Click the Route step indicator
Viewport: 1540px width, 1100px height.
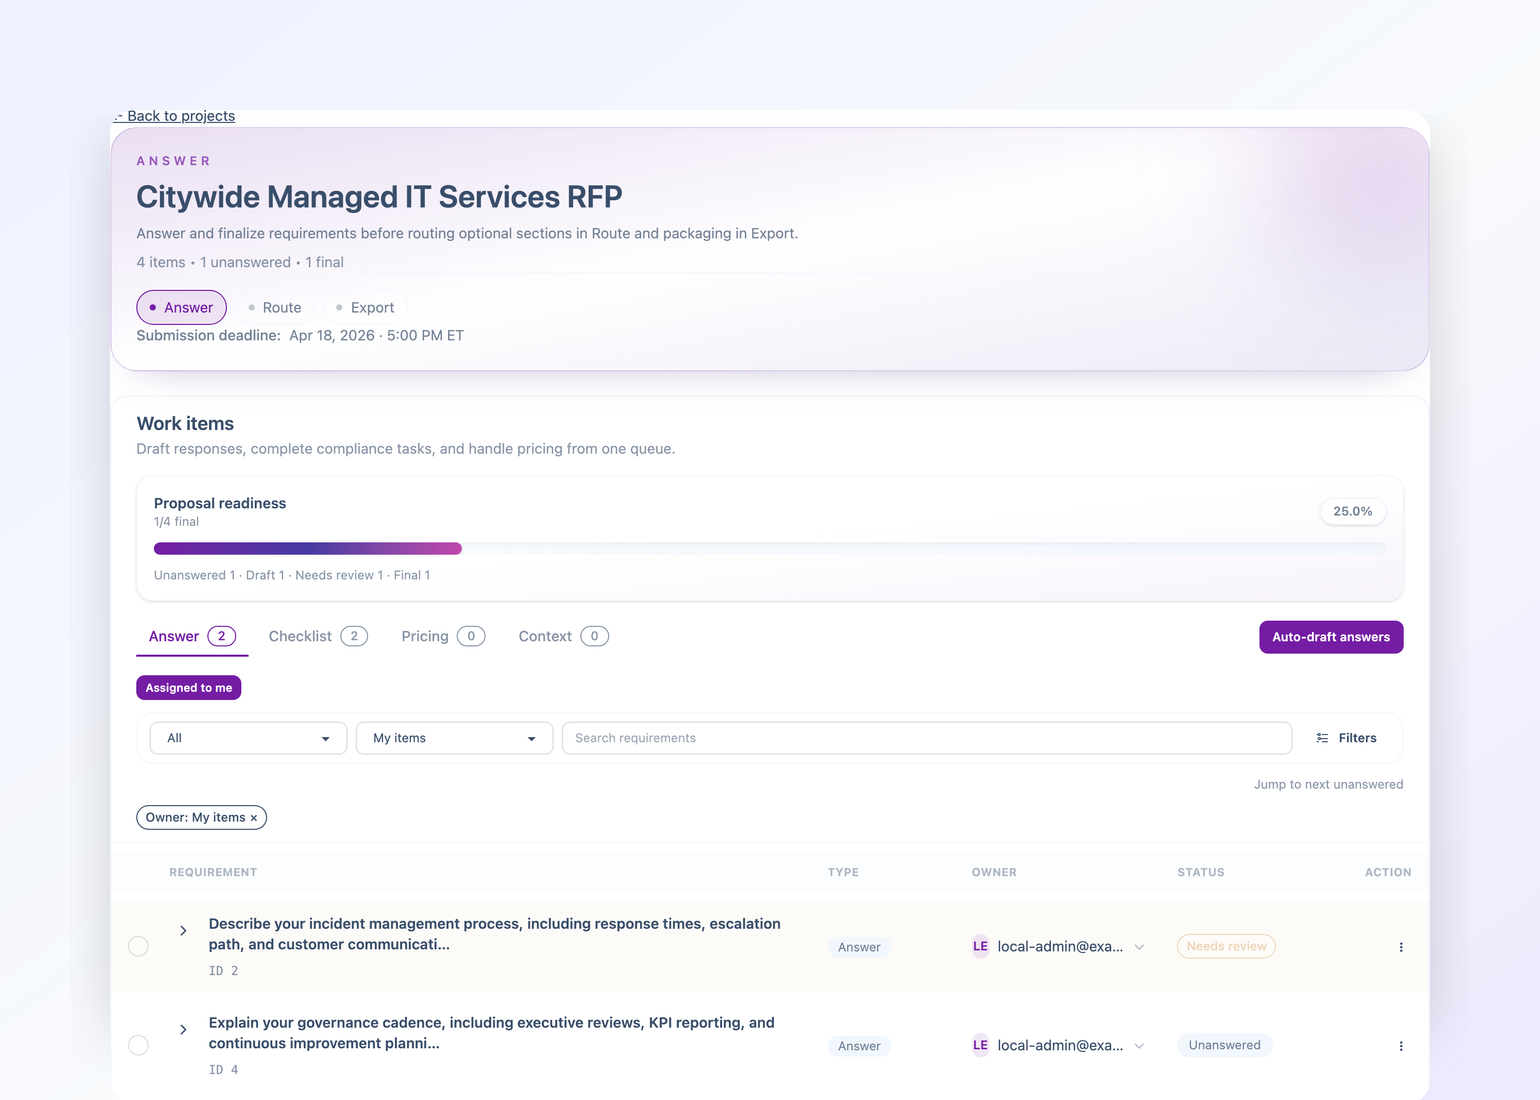(275, 307)
